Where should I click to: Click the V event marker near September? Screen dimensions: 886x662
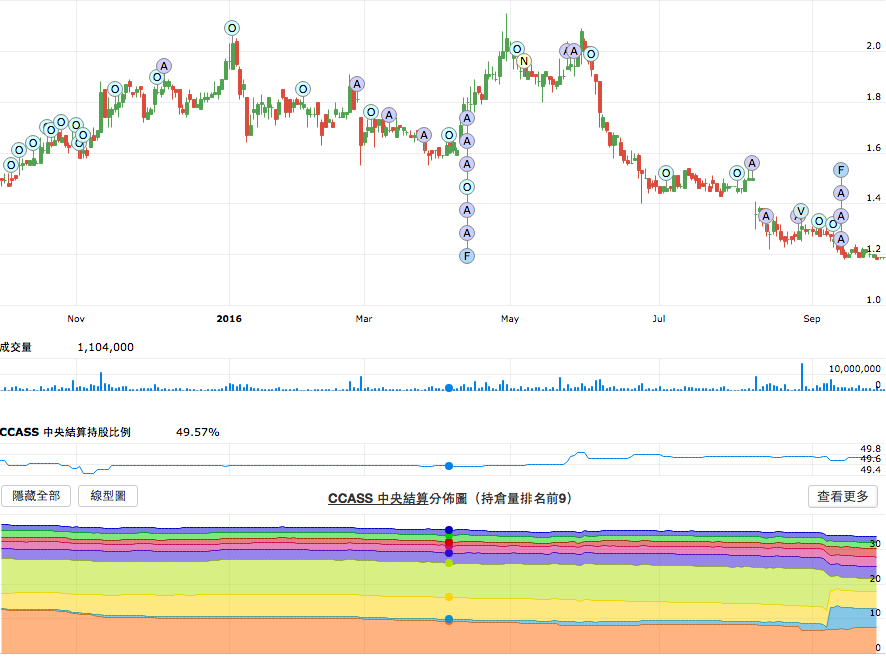(800, 211)
